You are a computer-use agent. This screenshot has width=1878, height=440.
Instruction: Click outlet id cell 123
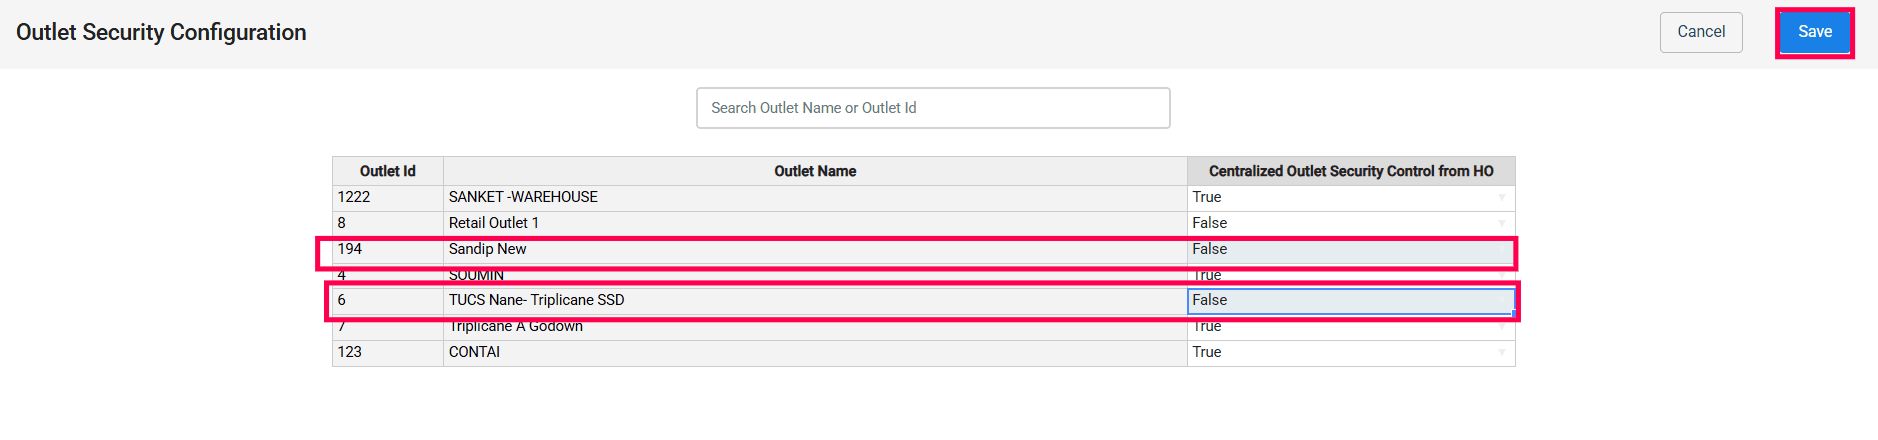pyautogui.click(x=388, y=353)
